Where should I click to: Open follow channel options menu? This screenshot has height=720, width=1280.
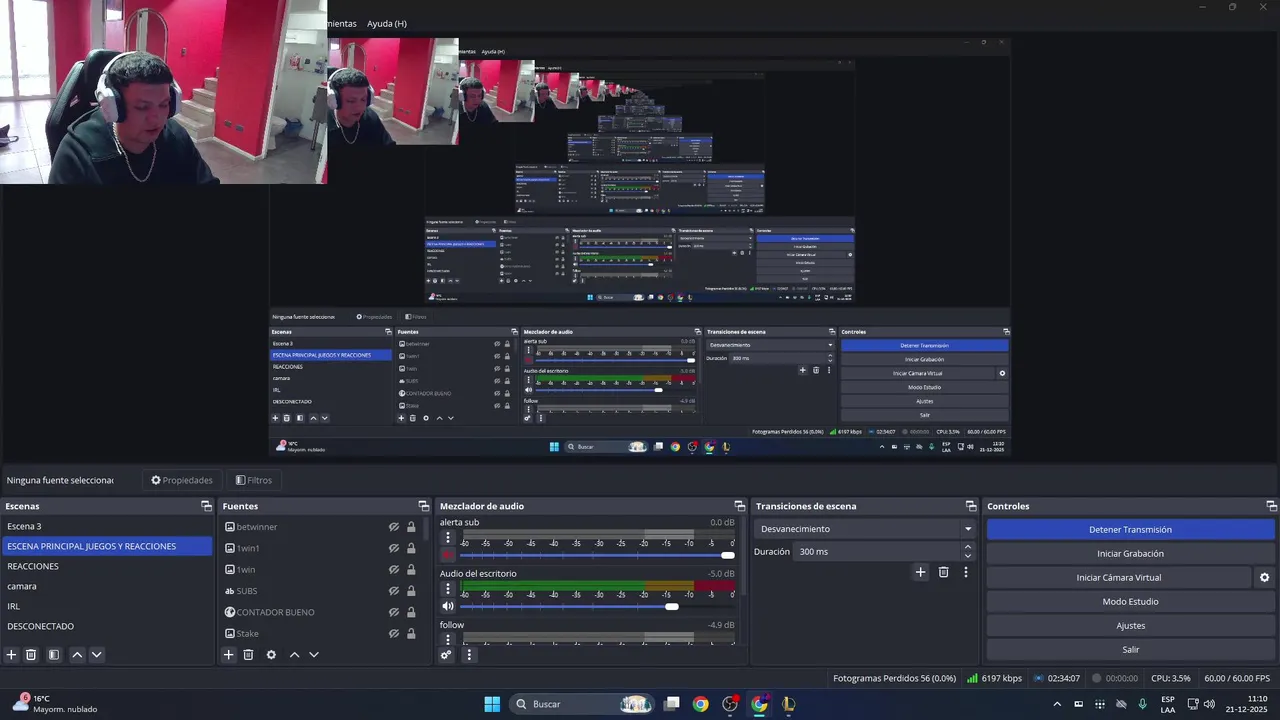point(448,639)
